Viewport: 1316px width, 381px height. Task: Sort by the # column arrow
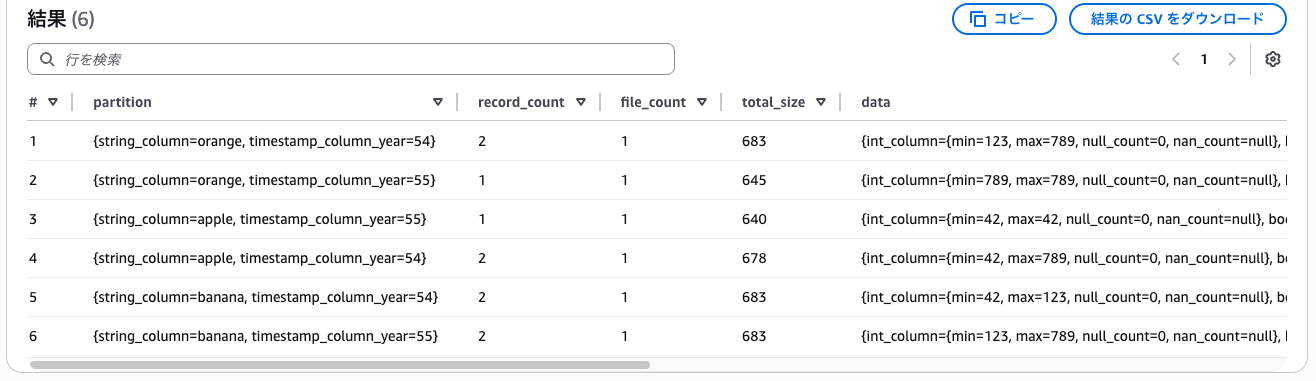[x=53, y=102]
